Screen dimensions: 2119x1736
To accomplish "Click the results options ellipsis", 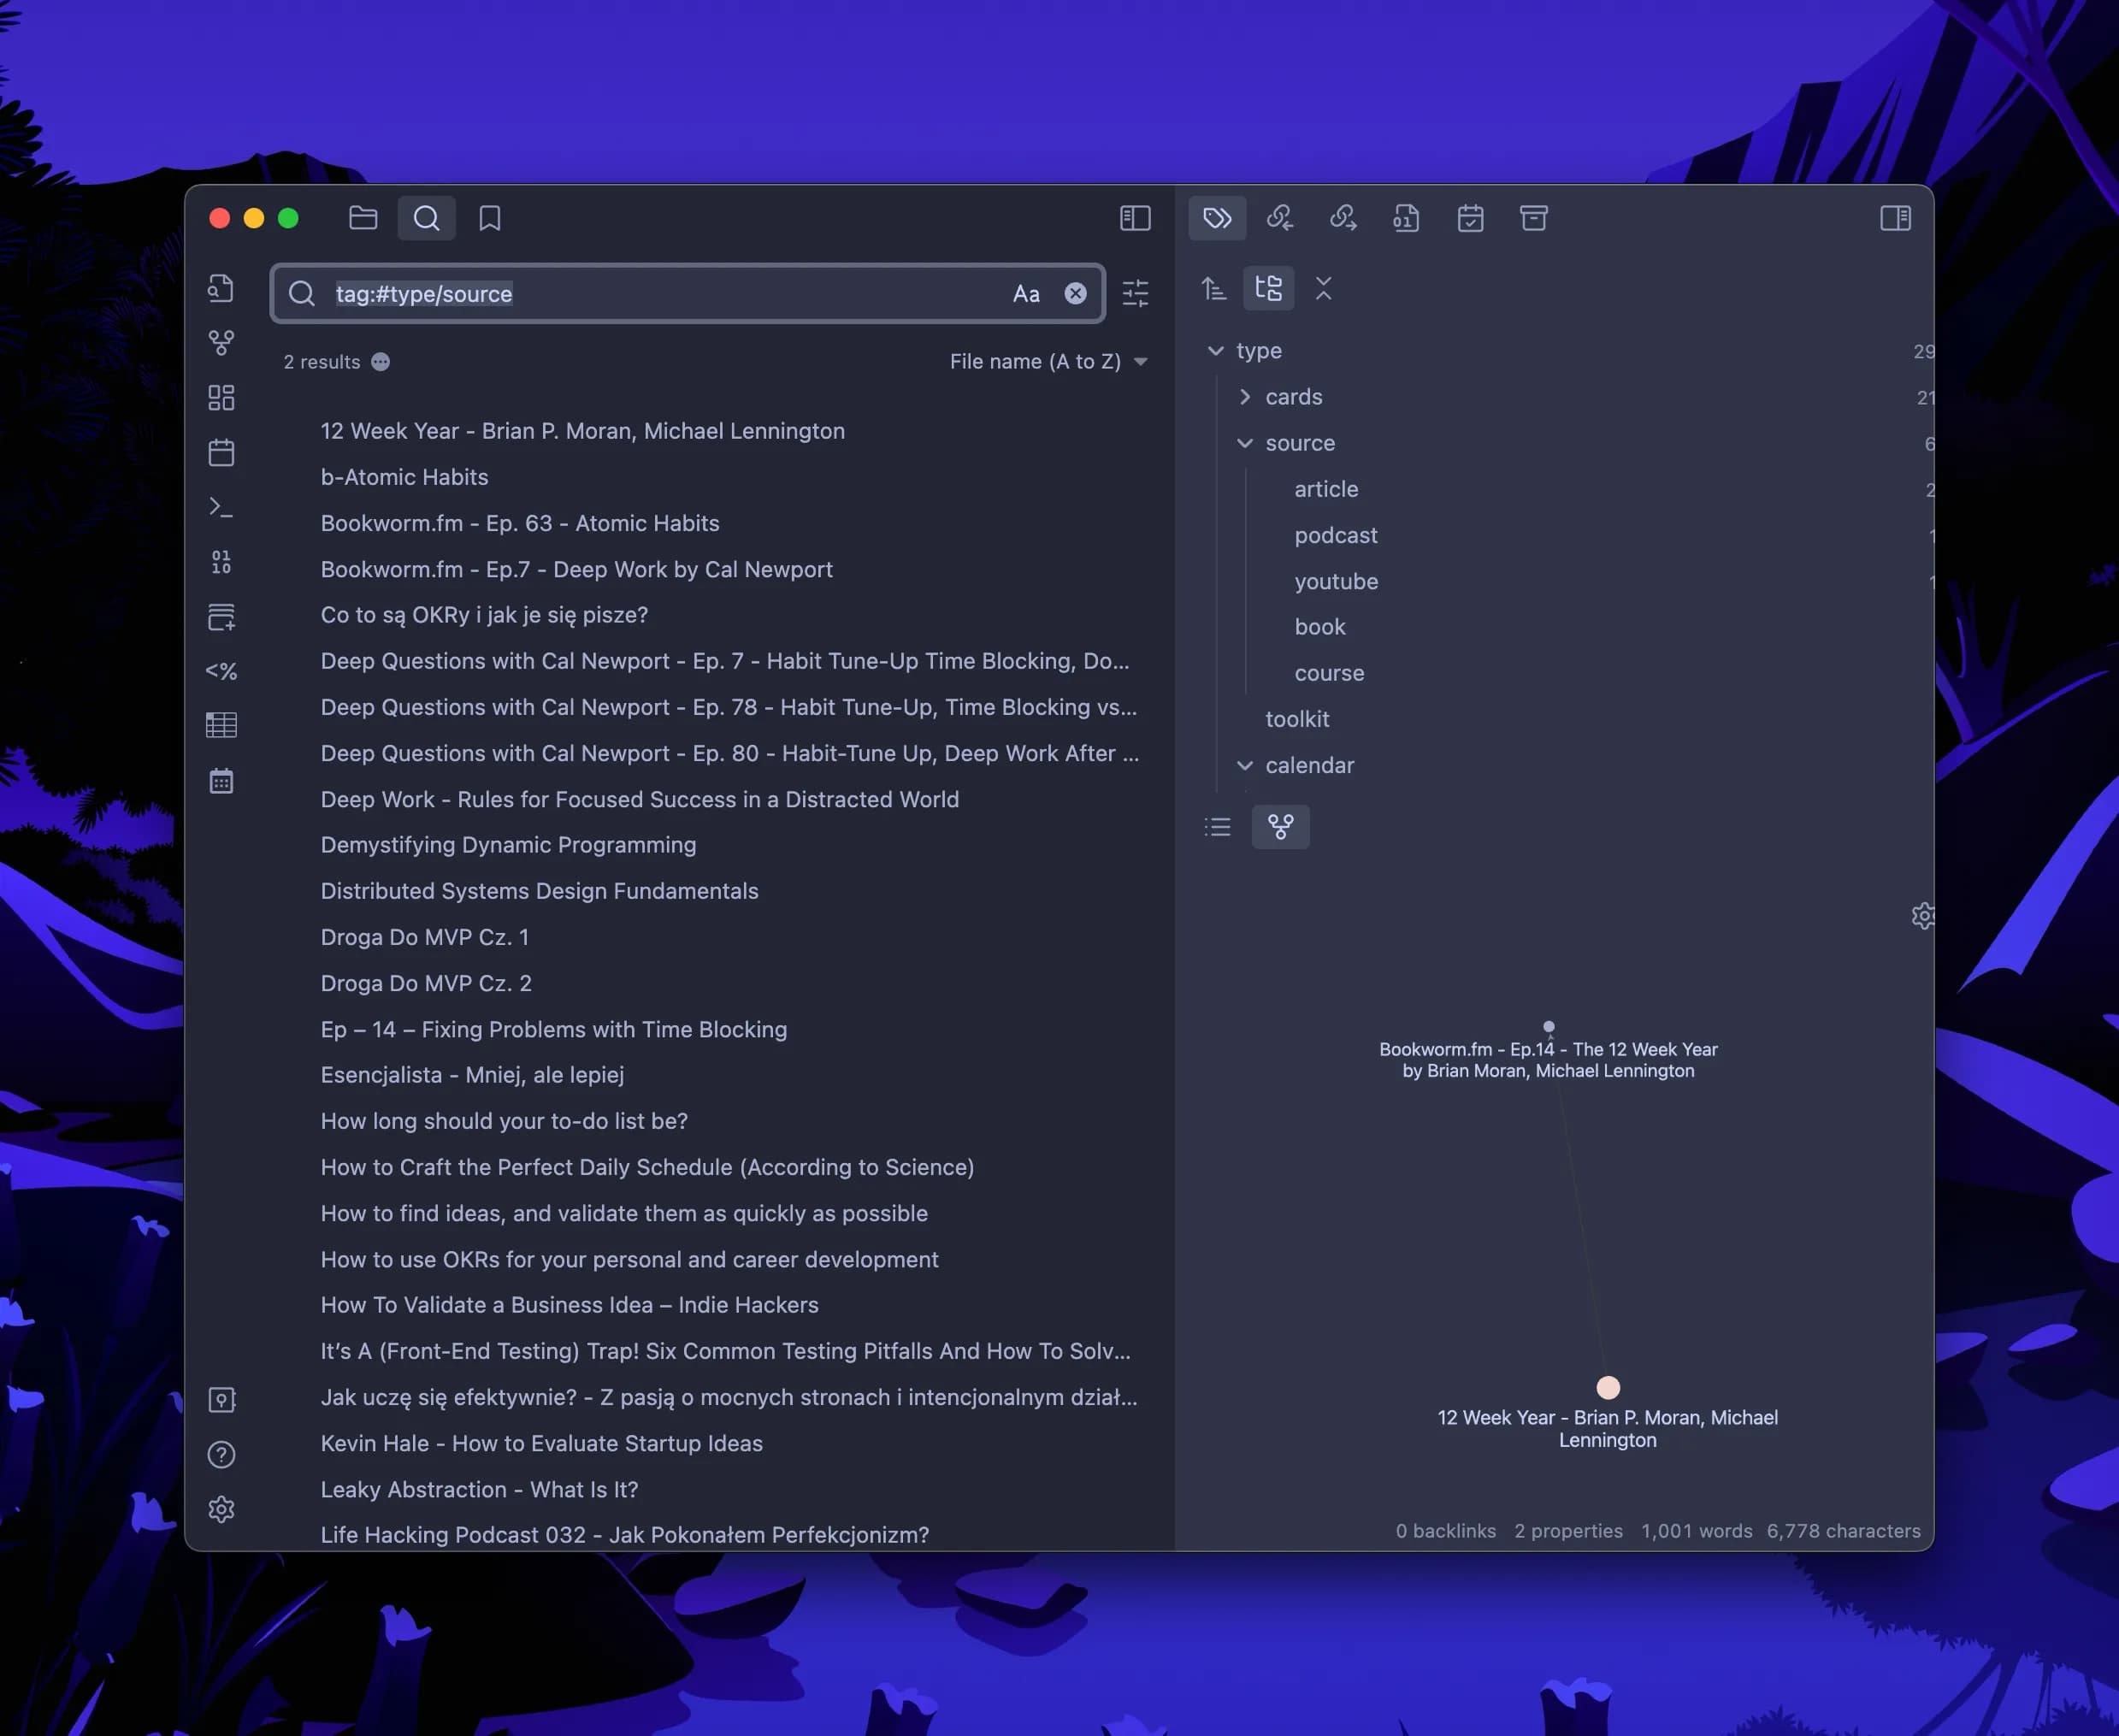I will tap(380, 362).
